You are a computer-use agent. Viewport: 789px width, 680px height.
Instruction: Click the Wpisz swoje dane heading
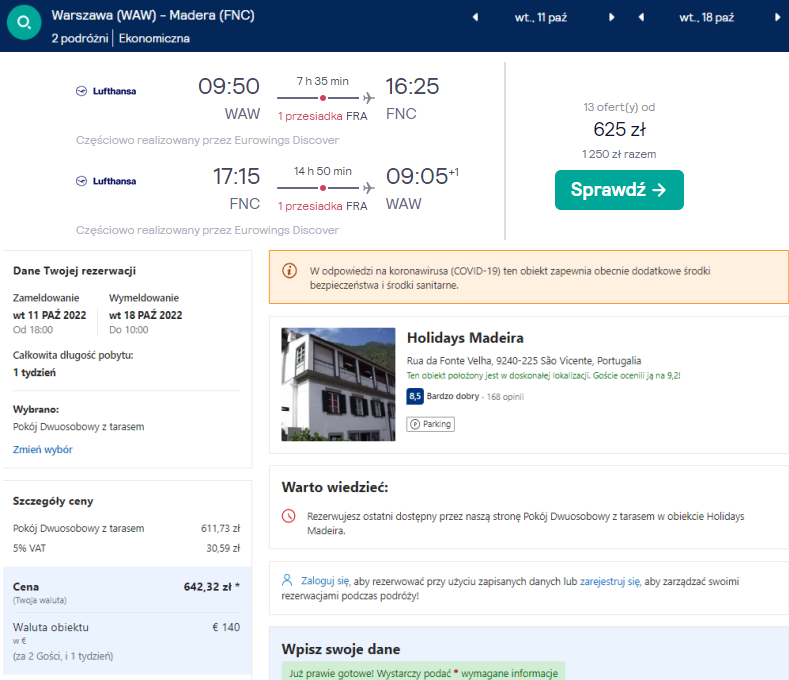pyautogui.click(x=341, y=649)
